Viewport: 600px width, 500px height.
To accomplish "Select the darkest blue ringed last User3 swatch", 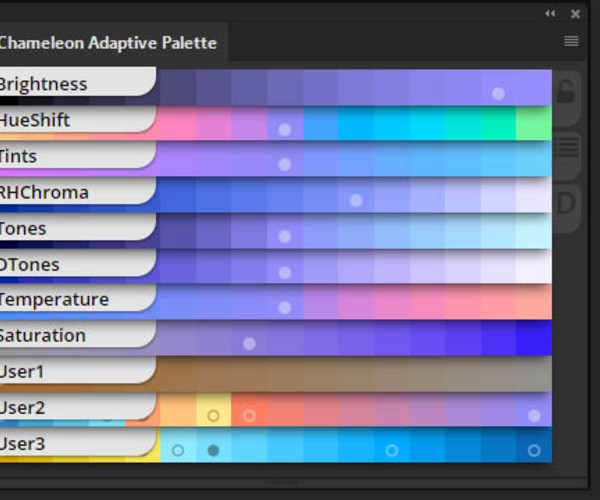I will click(534, 445).
